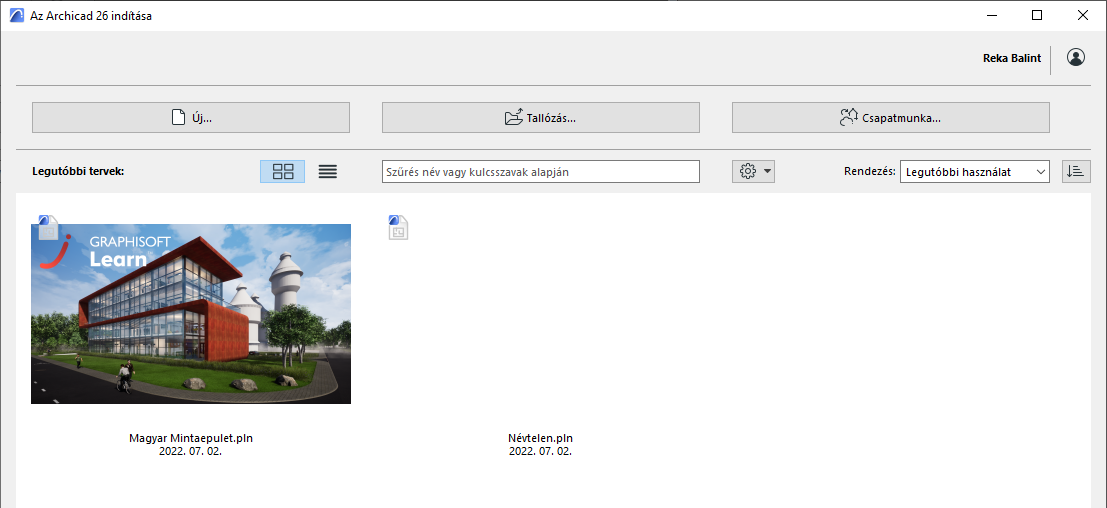Click the Új... new project button
Screen dimensions: 1107x508
[x=191, y=118]
